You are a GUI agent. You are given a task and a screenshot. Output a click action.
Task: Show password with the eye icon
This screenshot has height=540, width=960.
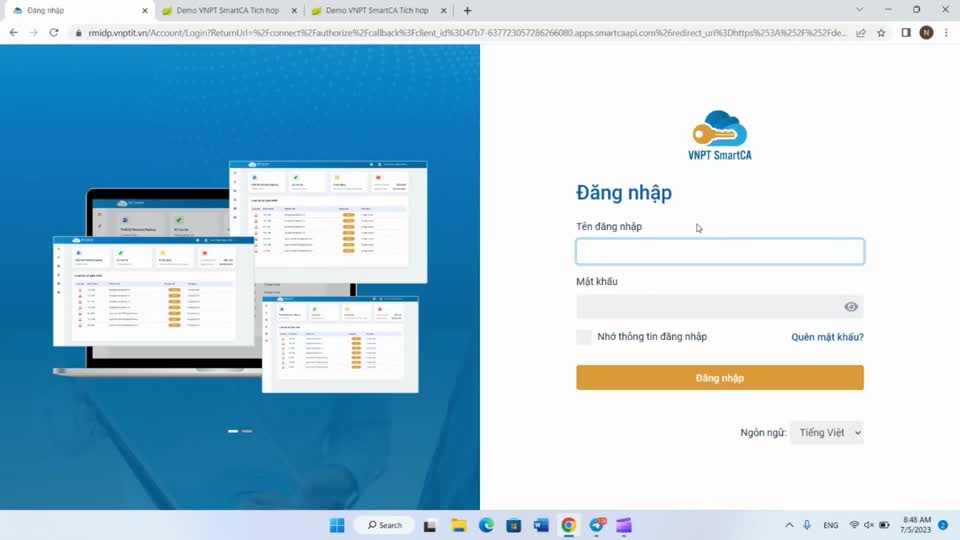pyautogui.click(x=850, y=307)
